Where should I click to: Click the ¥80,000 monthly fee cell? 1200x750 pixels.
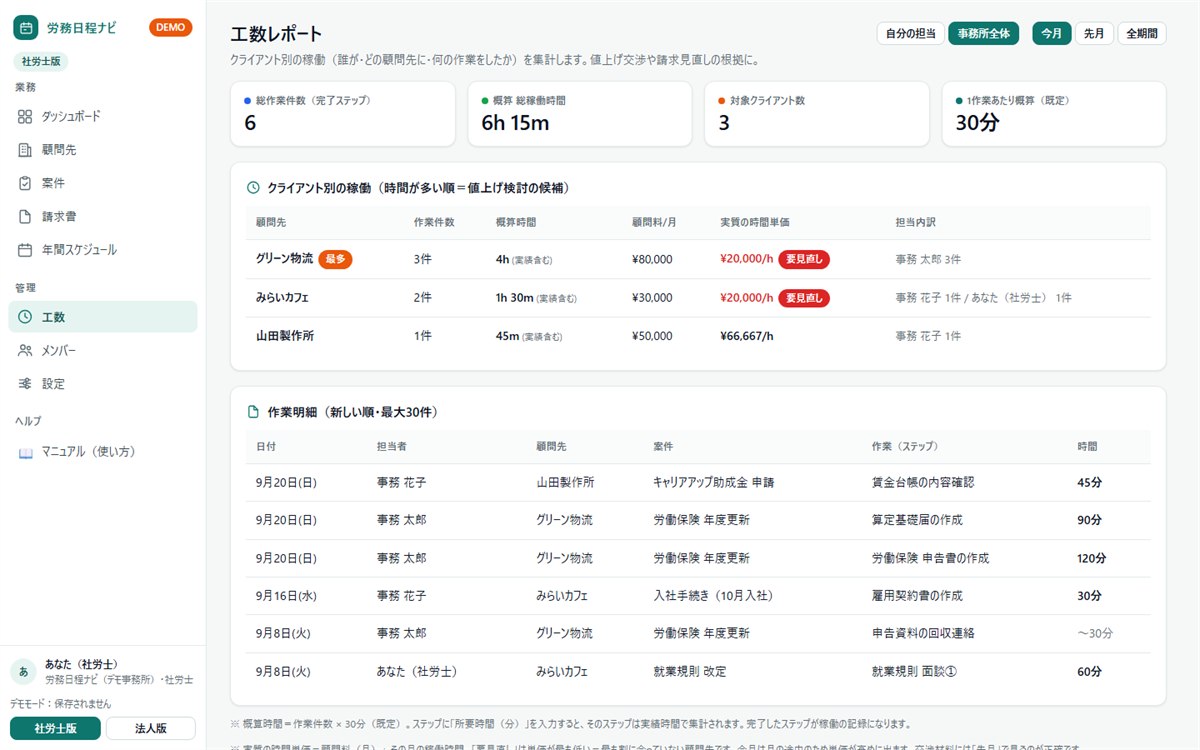point(652,259)
